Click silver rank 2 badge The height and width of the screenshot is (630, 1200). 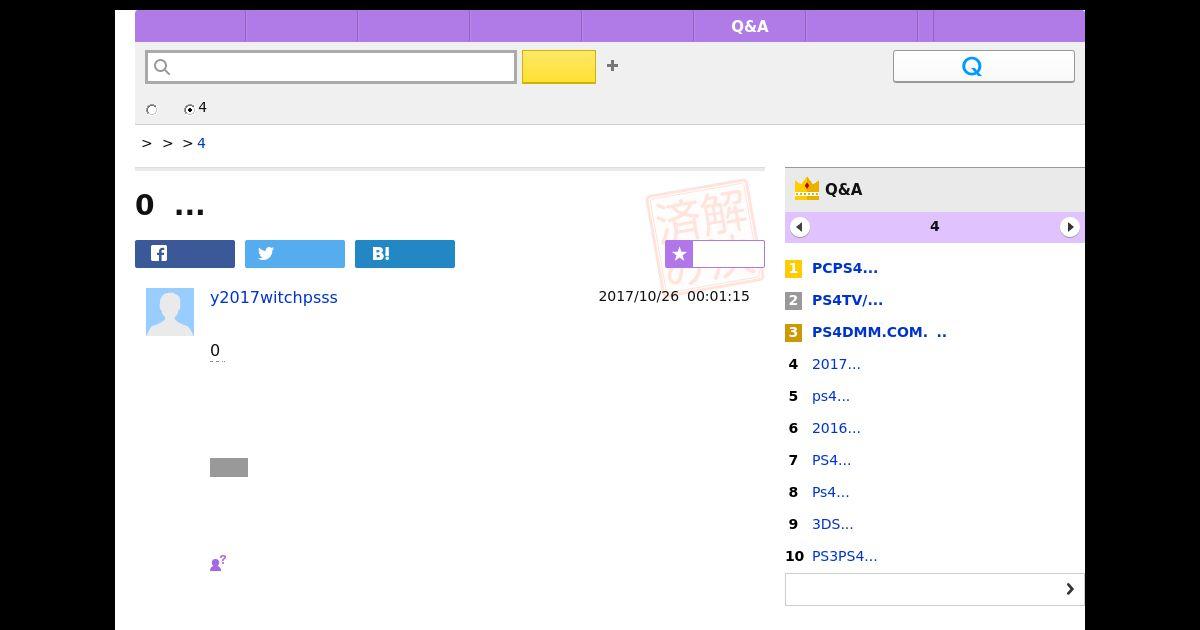click(793, 300)
